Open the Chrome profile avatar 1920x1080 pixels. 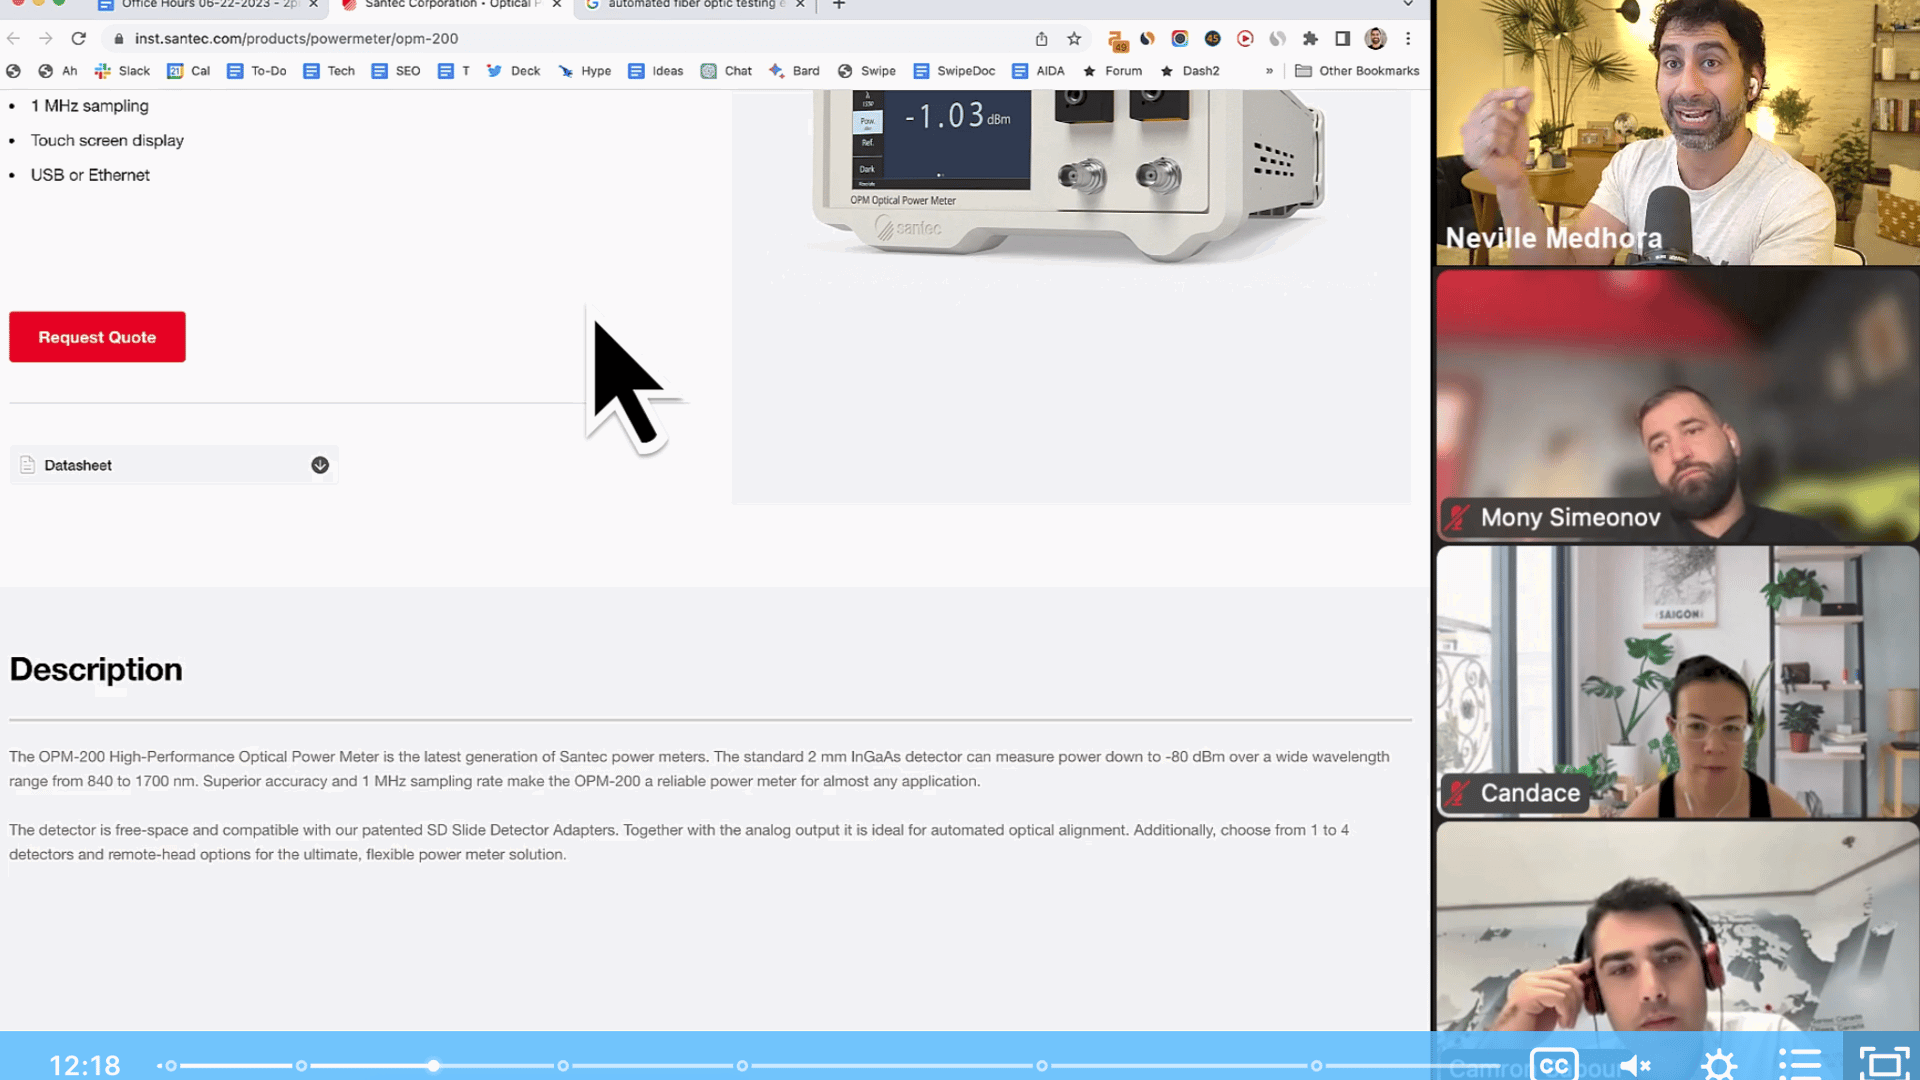(1376, 38)
